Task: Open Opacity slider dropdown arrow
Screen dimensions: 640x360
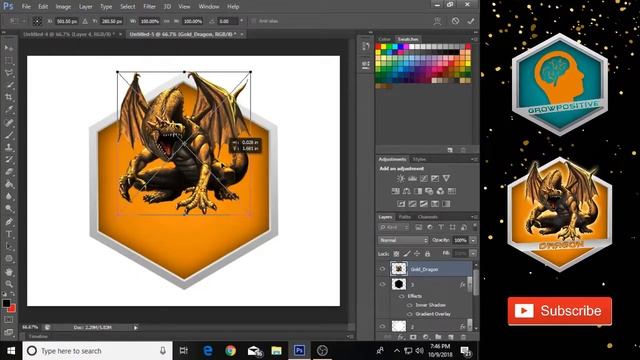Action: coord(473,240)
